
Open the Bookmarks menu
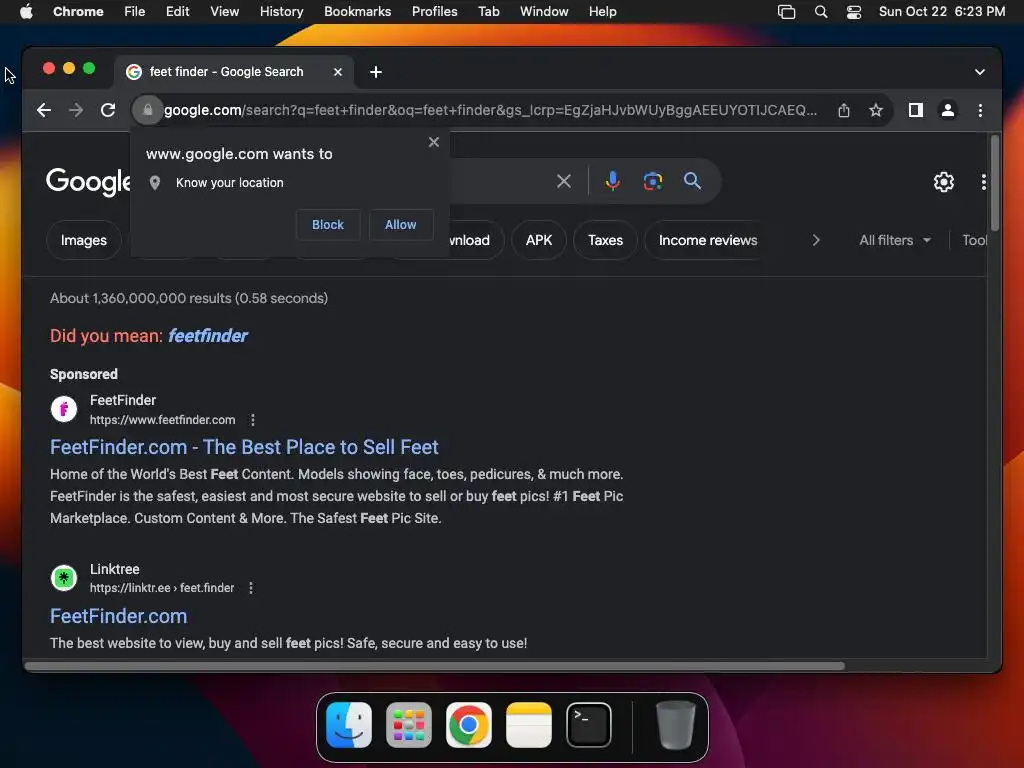[357, 12]
